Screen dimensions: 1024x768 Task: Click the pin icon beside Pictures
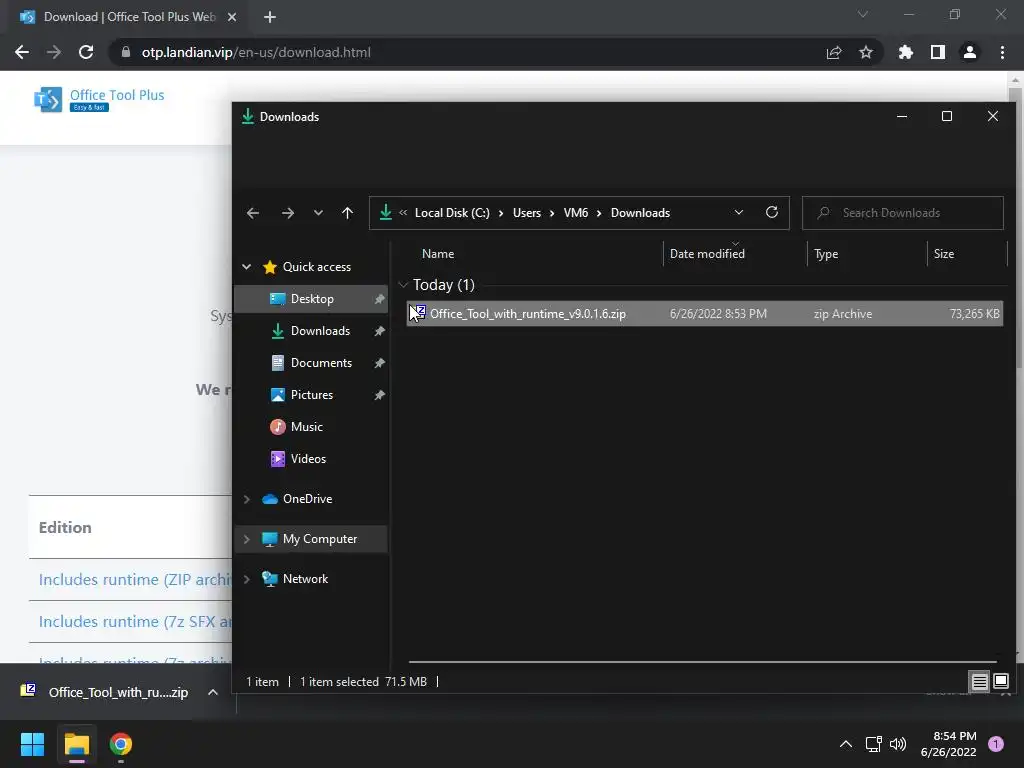[379, 394]
